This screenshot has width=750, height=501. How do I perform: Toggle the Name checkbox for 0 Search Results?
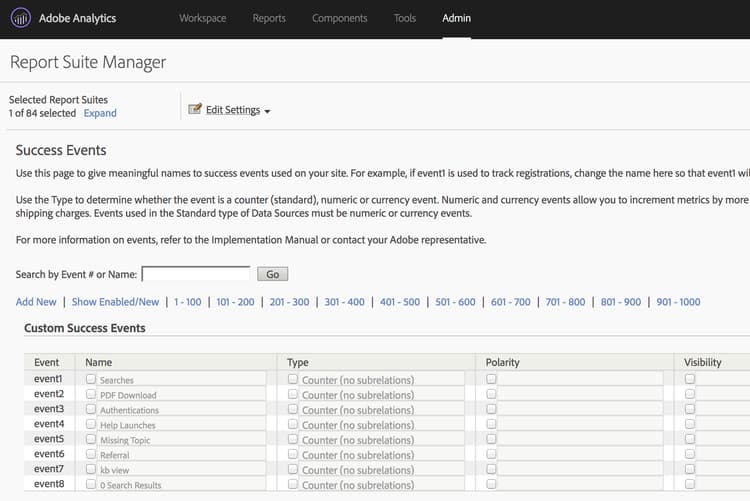91,484
